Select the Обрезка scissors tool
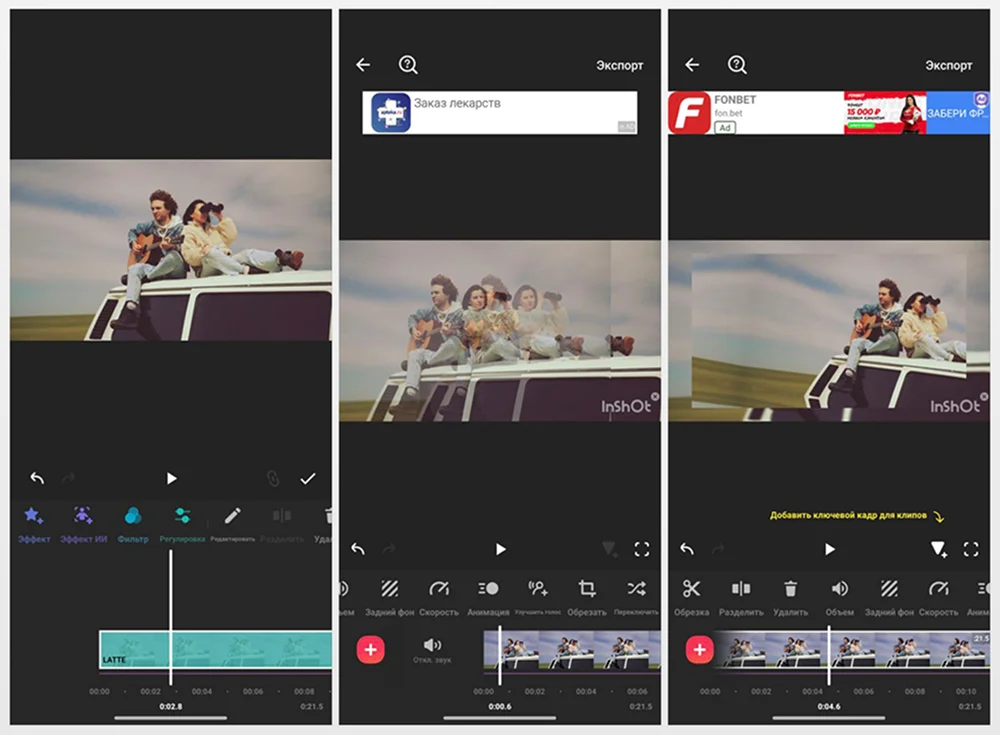1000x735 pixels. tap(691, 589)
